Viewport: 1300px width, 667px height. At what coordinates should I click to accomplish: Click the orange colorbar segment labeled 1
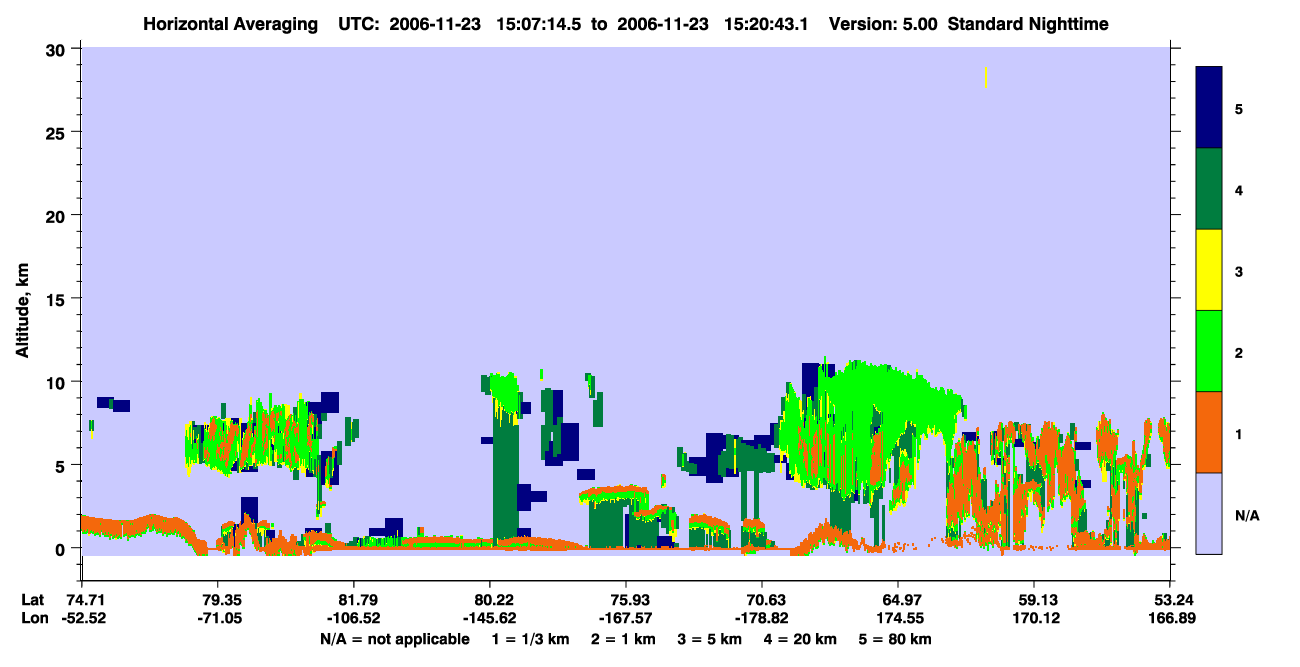(x=1209, y=432)
